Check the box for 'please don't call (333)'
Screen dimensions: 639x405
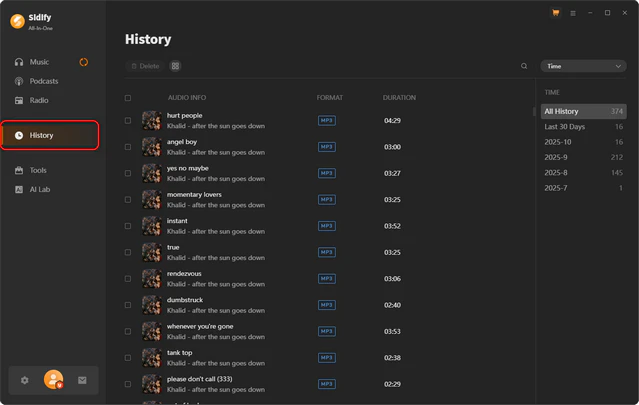tap(128, 384)
